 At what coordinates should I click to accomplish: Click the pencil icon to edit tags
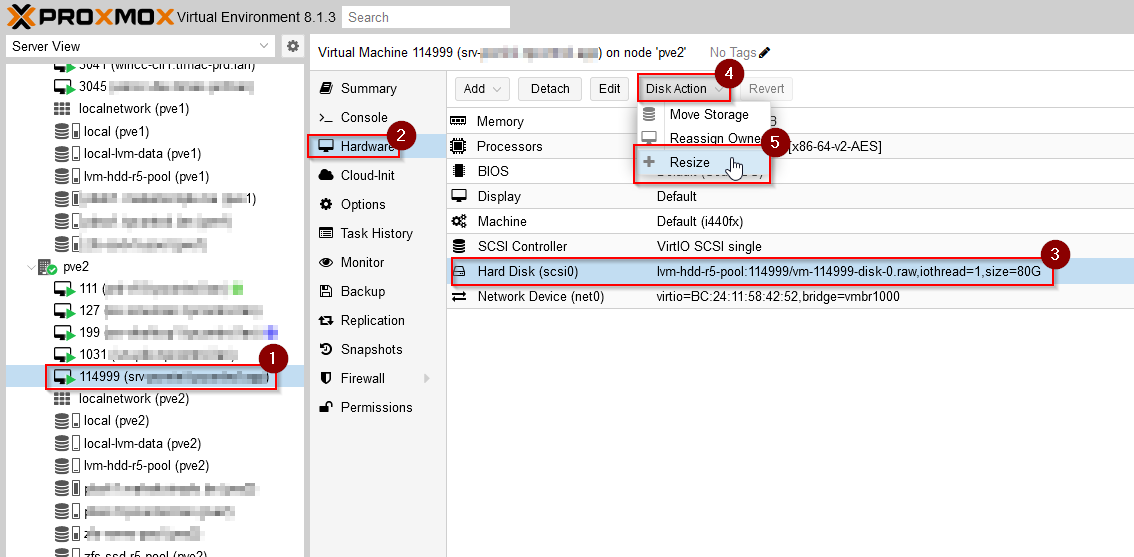click(x=765, y=52)
